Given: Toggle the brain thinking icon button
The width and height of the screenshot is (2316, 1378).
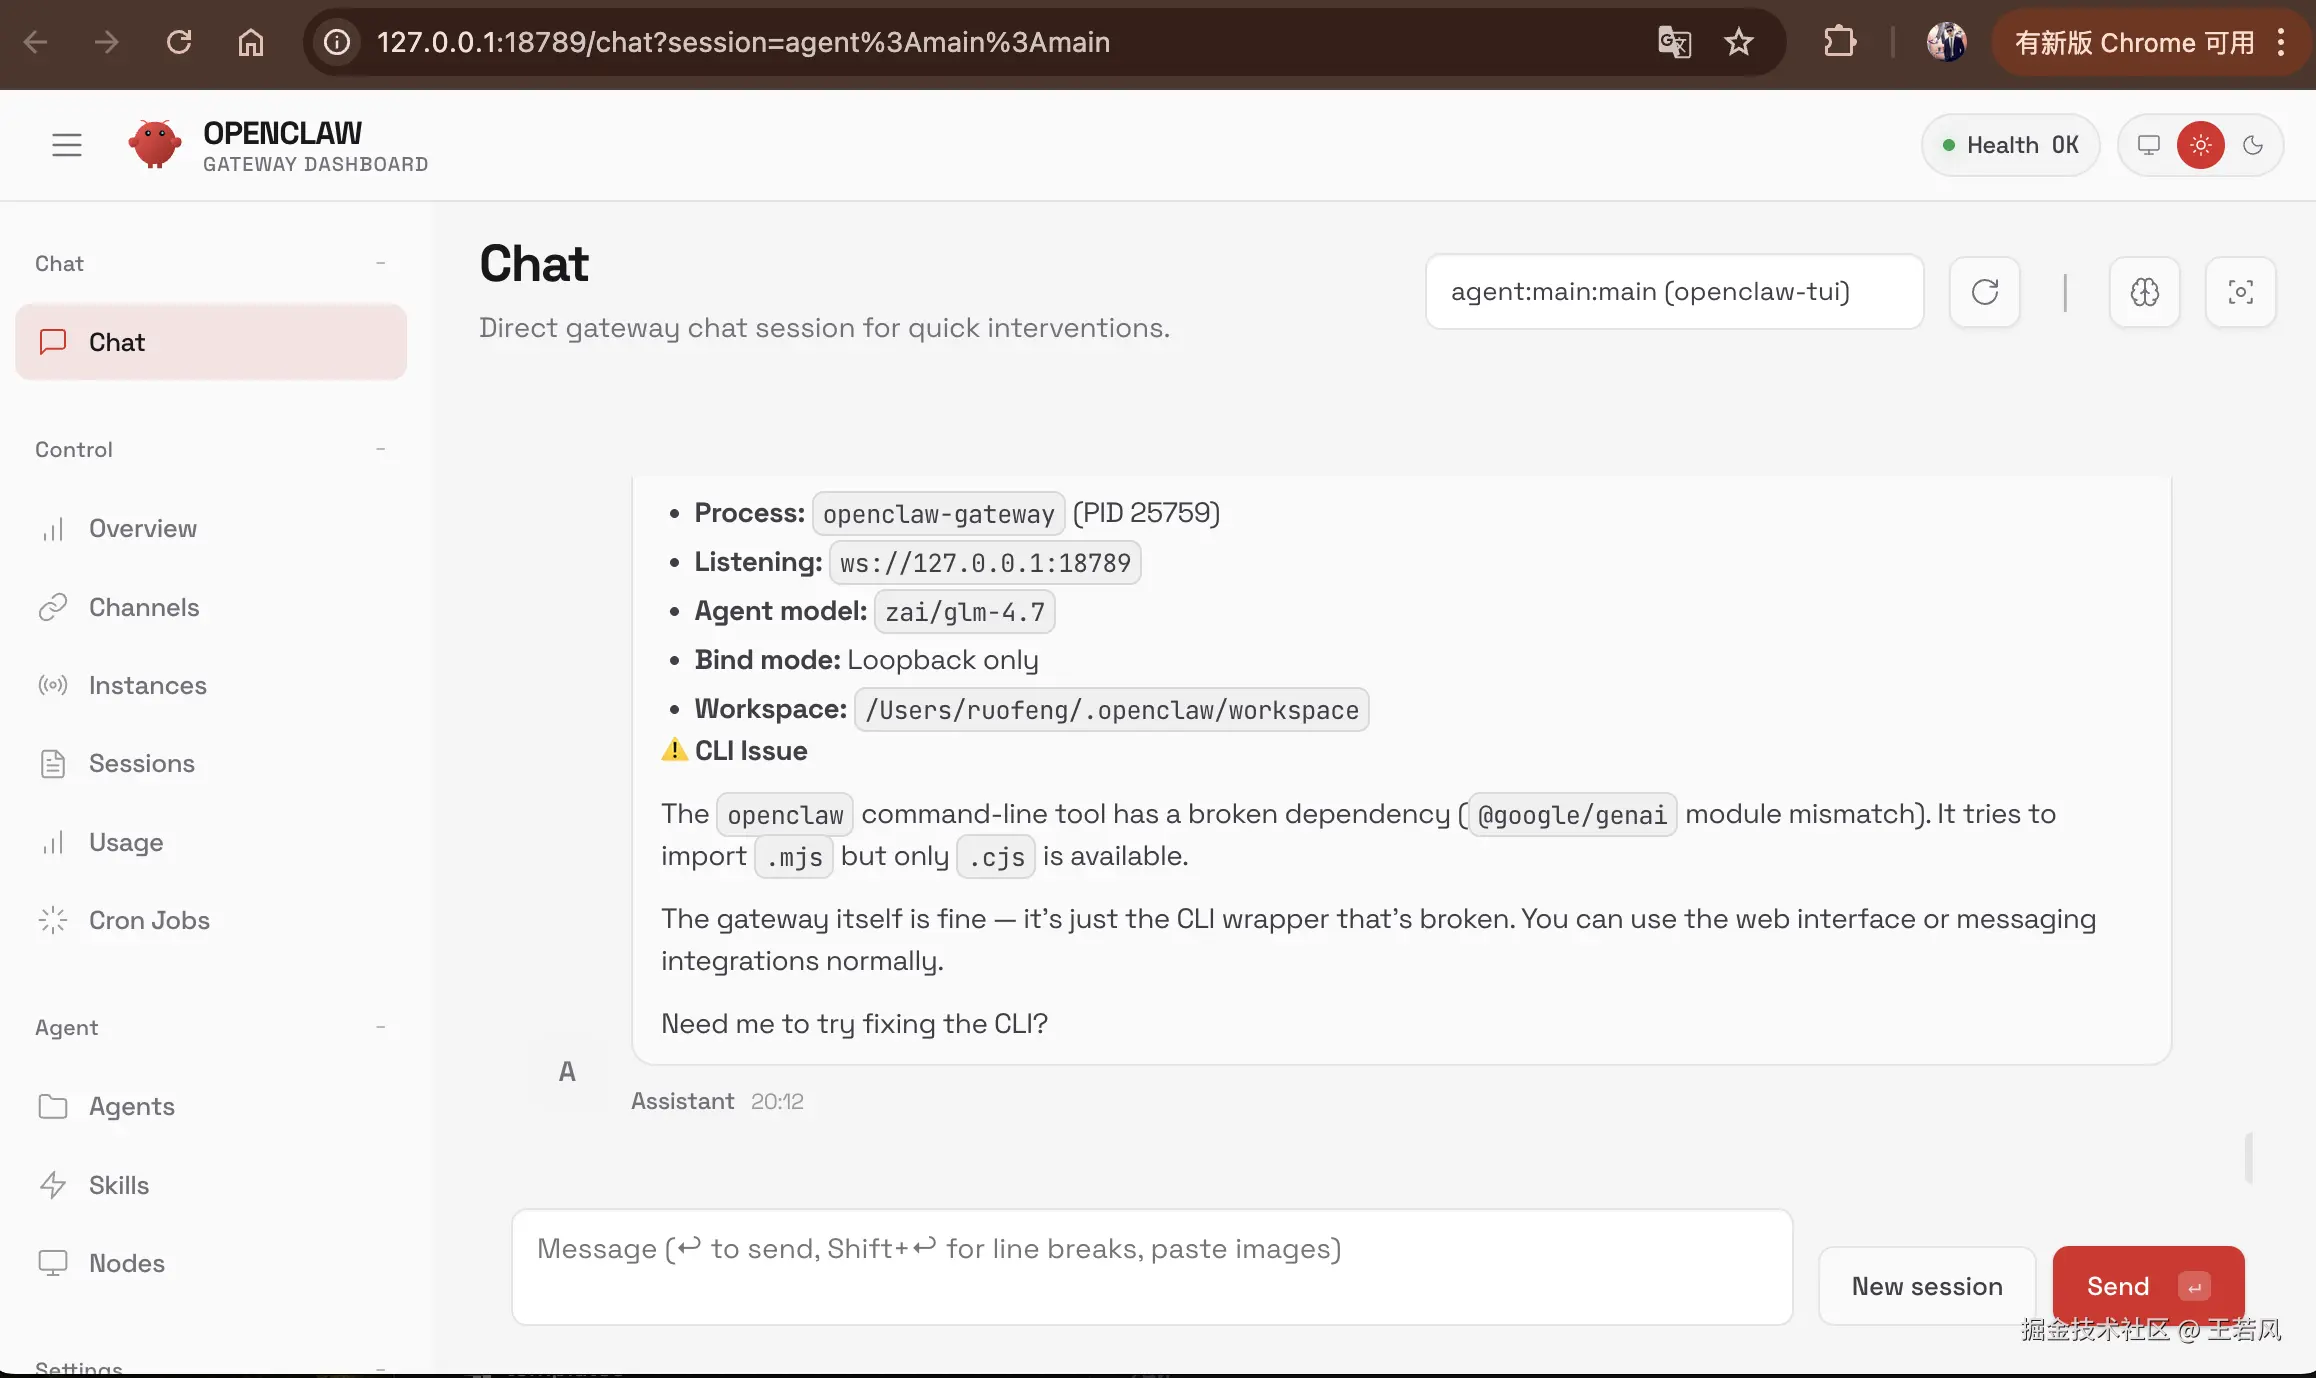Looking at the screenshot, I should coord(2144,292).
